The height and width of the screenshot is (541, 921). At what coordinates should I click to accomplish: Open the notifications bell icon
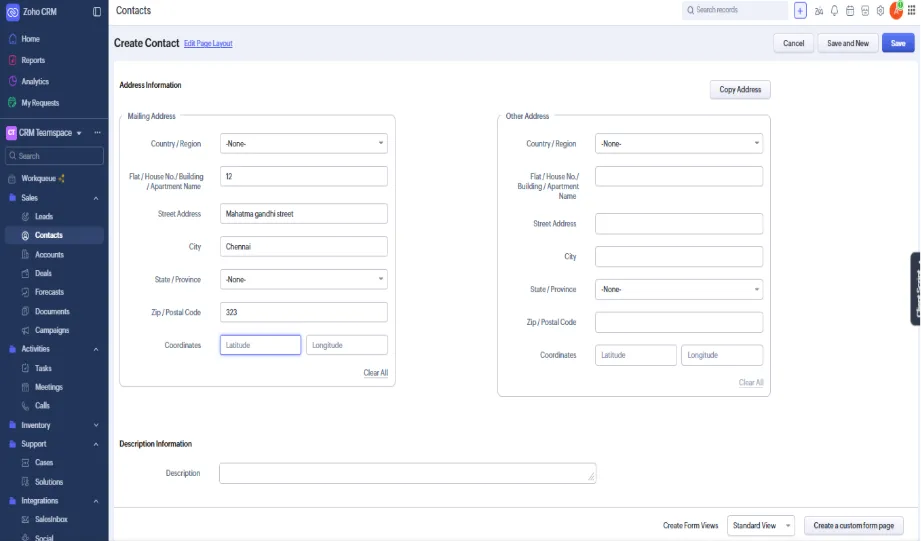[x=834, y=11]
